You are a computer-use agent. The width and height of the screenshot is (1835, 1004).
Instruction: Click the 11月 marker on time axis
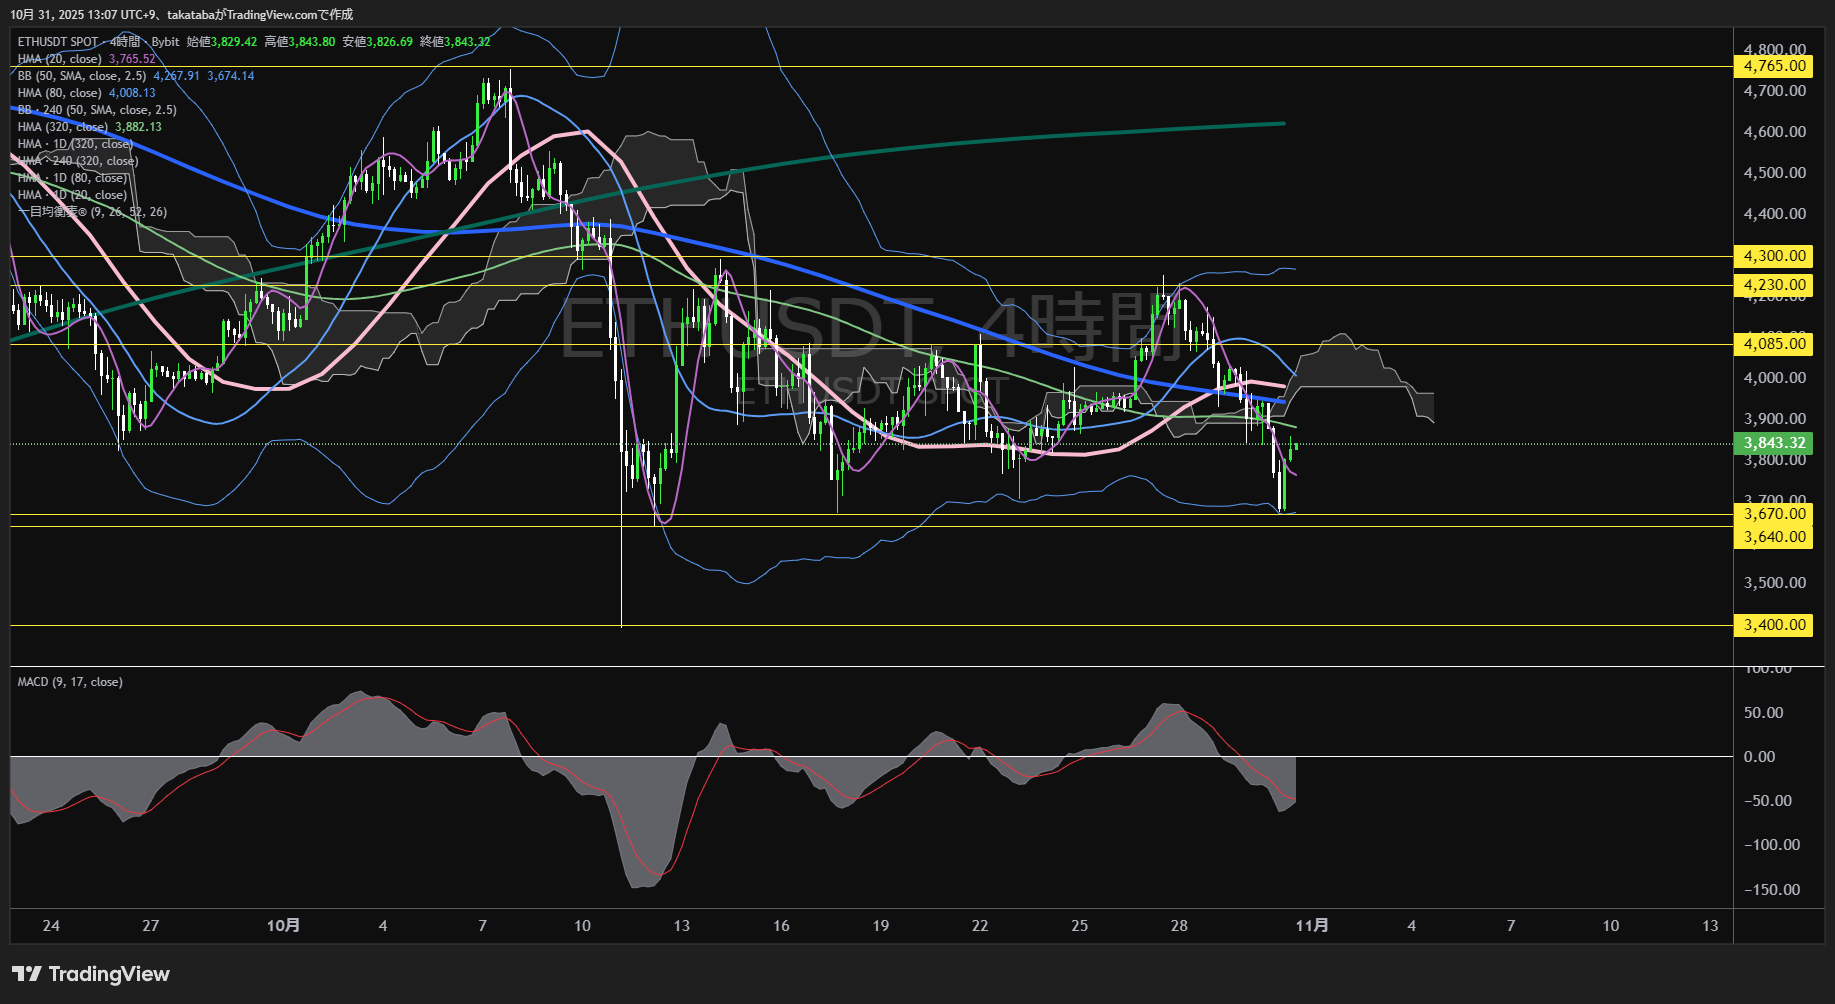click(x=1312, y=926)
